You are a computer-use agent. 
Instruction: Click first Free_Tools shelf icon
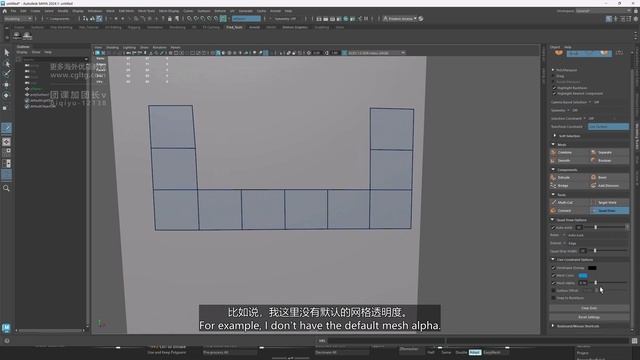17,36
